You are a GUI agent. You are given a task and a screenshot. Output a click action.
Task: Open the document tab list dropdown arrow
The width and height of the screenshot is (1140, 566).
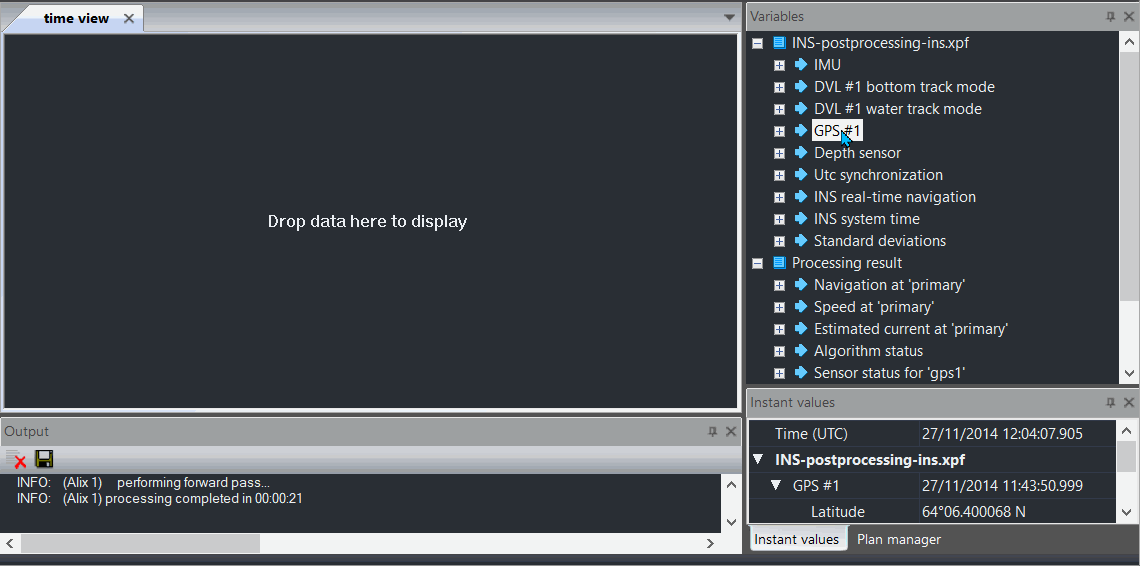click(729, 18)
